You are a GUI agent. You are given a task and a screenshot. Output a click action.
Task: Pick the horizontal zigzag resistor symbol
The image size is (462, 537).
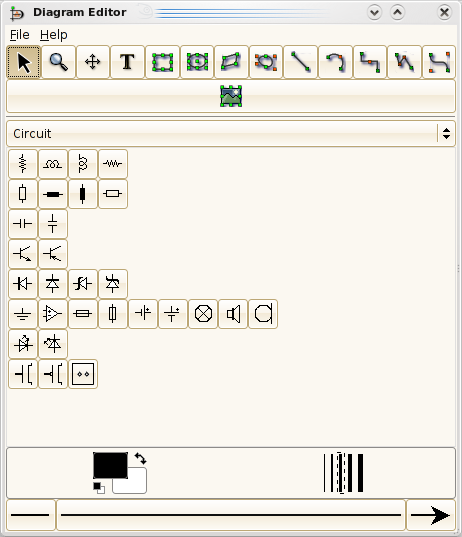click(113, 164)
